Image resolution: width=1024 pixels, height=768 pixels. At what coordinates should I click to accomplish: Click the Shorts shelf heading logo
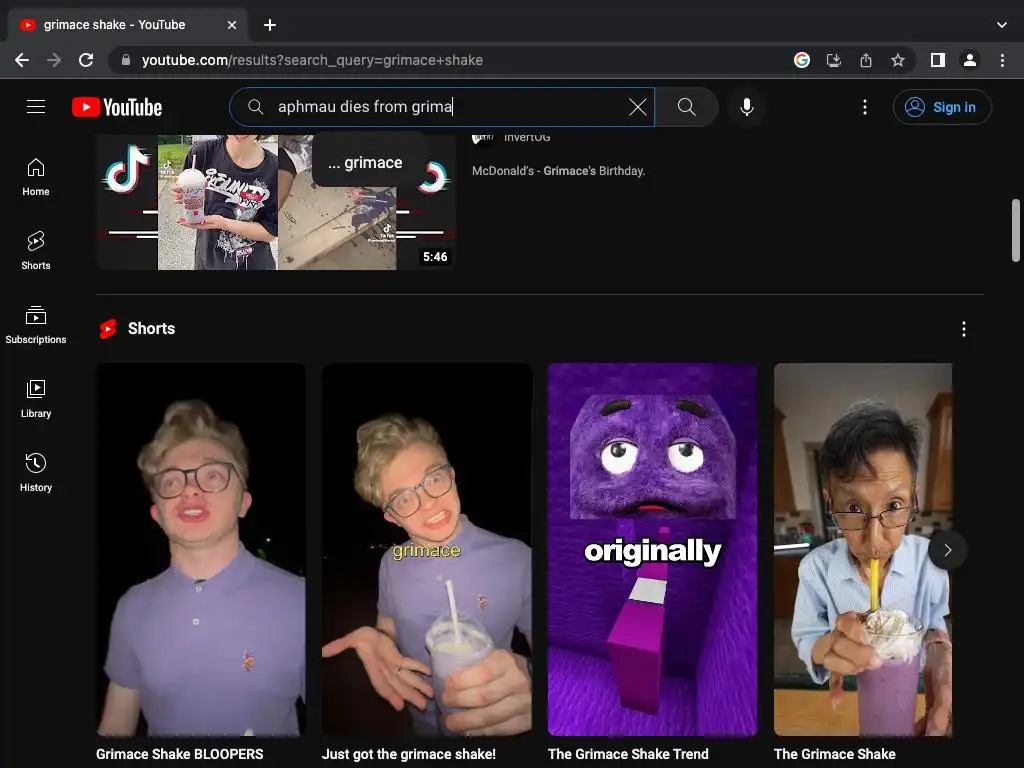click(108, 328)
